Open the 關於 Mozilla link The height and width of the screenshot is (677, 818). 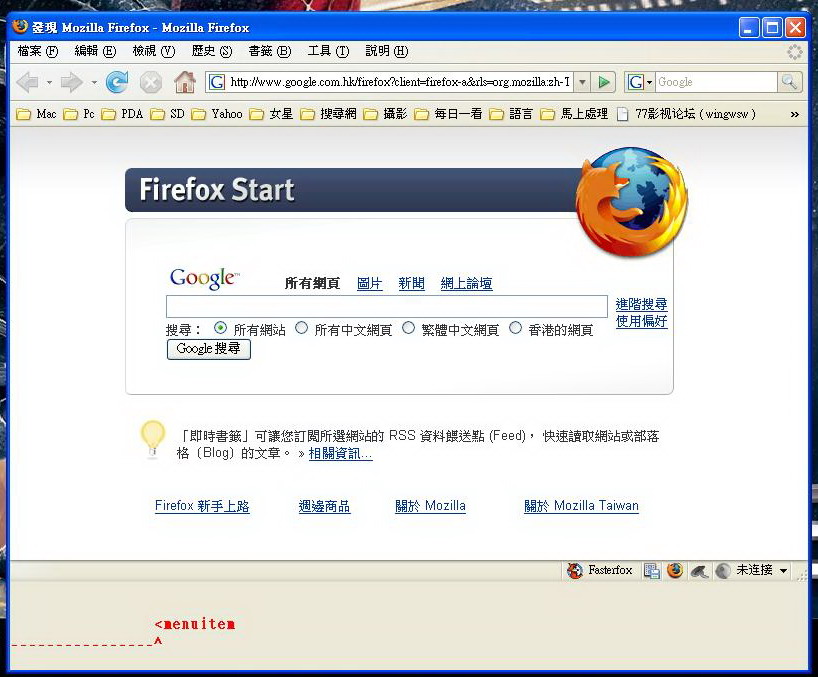[430, 506]
